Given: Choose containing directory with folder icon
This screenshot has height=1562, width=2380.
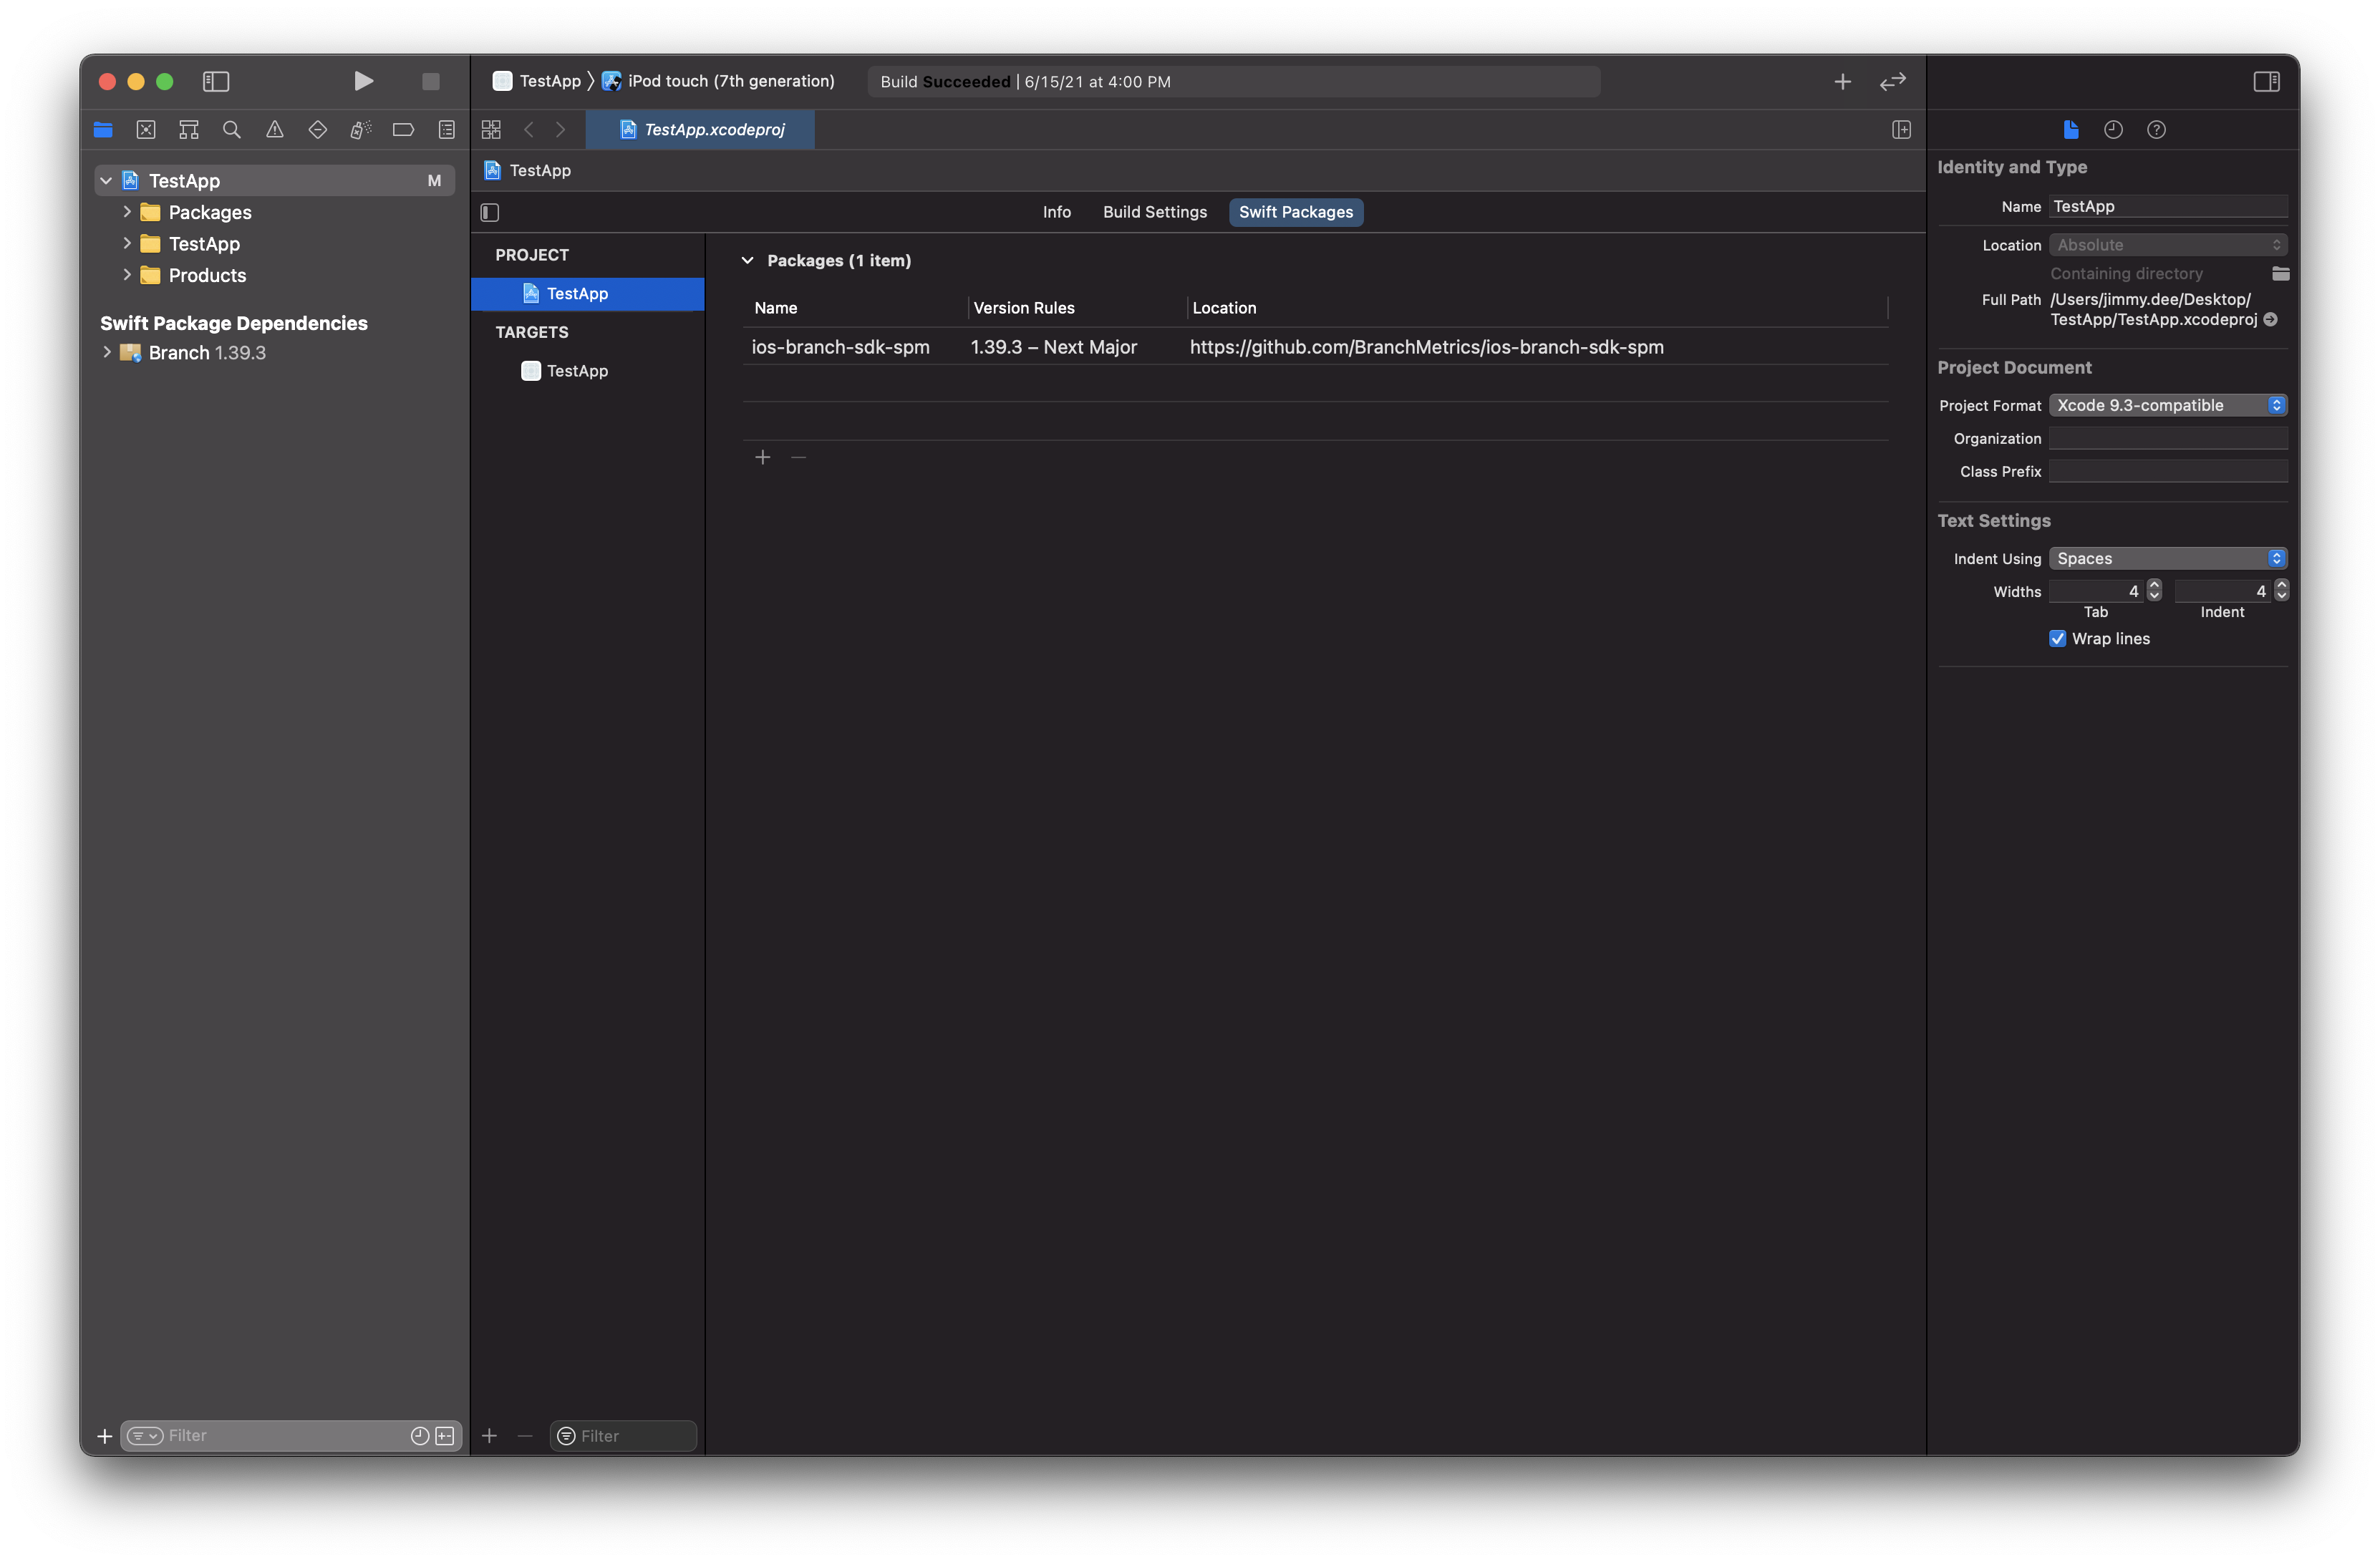Looking at the screenshot, I should click(x=2280, y=273).
